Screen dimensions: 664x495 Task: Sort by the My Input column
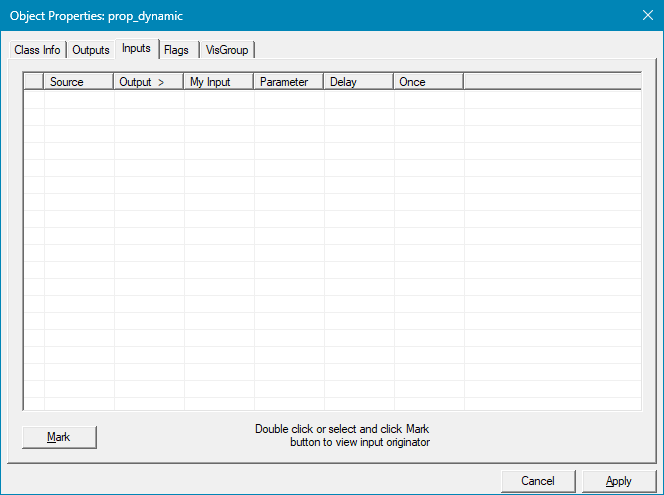click(218, 82)
